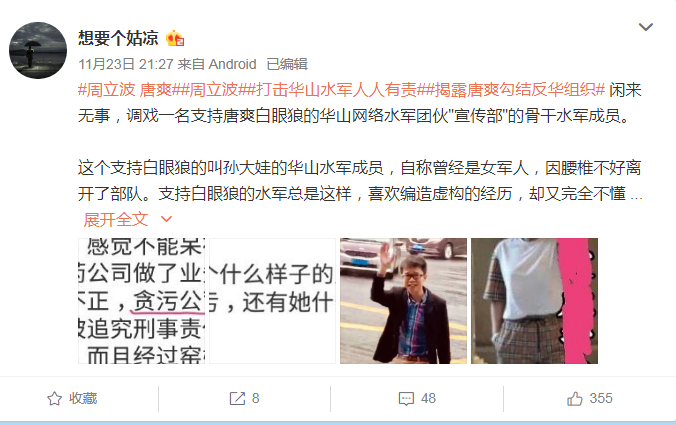The width and height of the screenshot is (676, 425).
Task: Click the thumbs-up like icon
Action: pyautogui.click(x=575, y=399)
